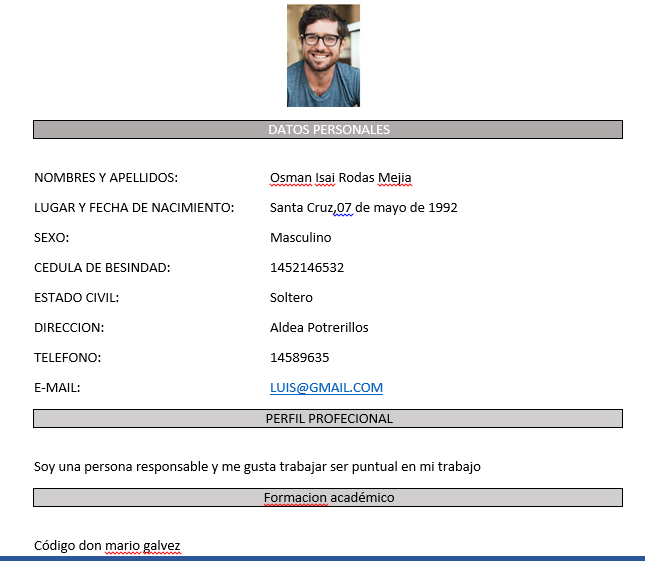Click the Formacion académico section header
This screenshot has width=645, height=561.
328,497
